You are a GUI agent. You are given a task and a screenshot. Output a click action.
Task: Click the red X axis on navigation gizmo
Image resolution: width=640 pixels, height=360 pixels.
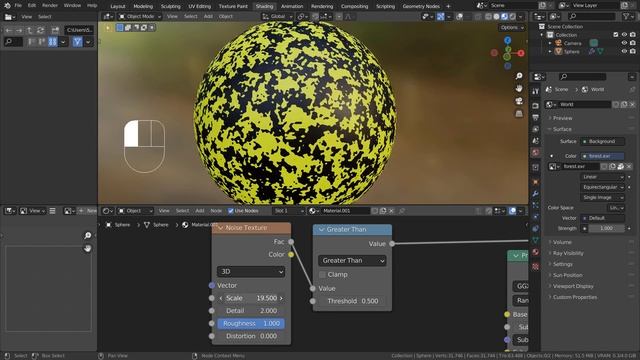pos(521,53)
